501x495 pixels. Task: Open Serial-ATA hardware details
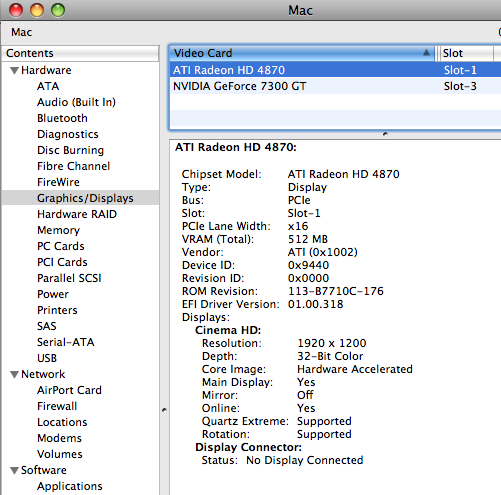pos(66,342)
